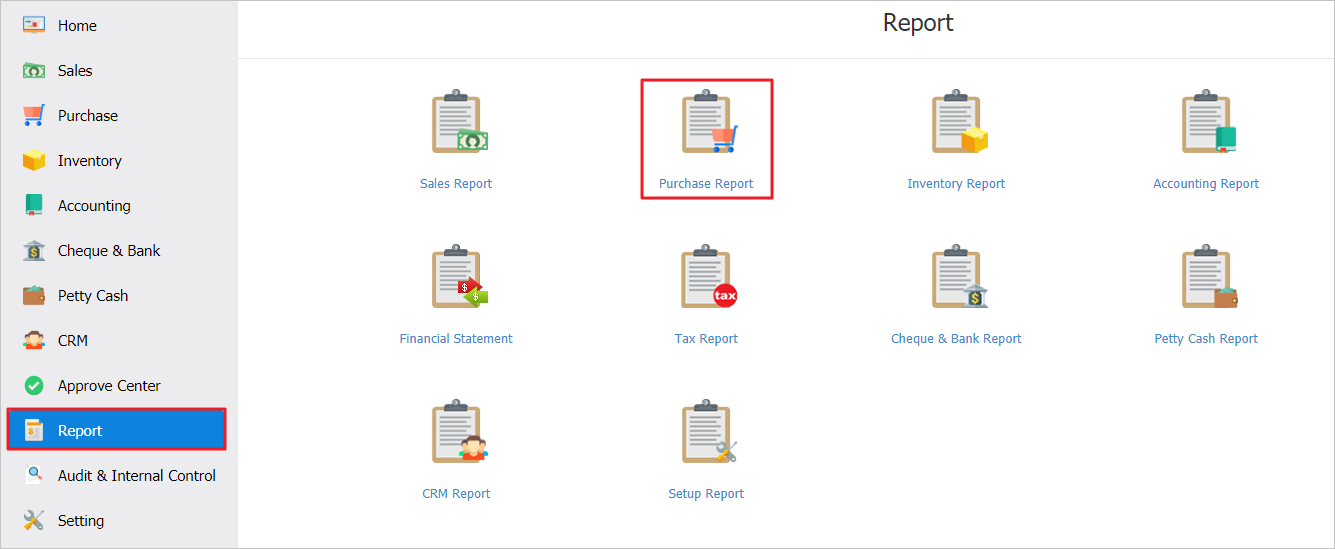Open the Inventory Report clipboard icon
Screen dimensions: 1335x549
point(958,123)
